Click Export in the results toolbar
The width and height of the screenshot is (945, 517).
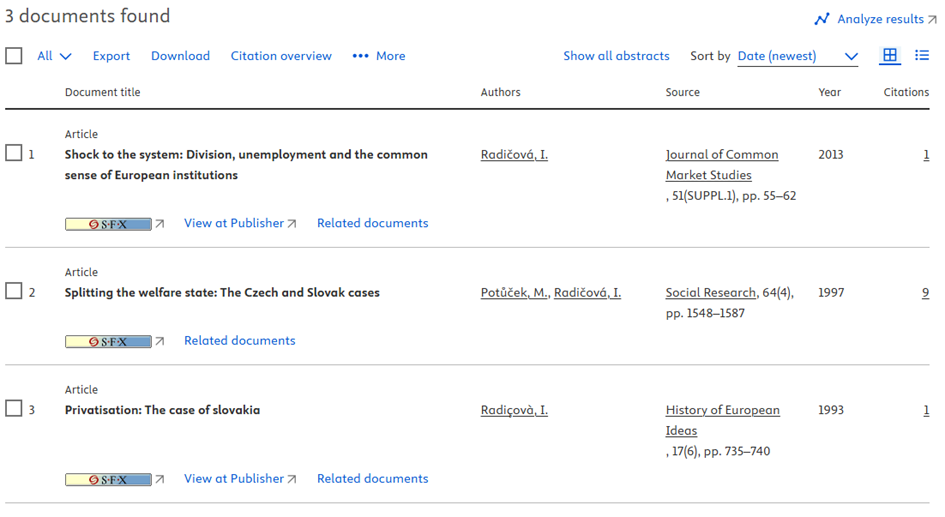tap(111, 56)
